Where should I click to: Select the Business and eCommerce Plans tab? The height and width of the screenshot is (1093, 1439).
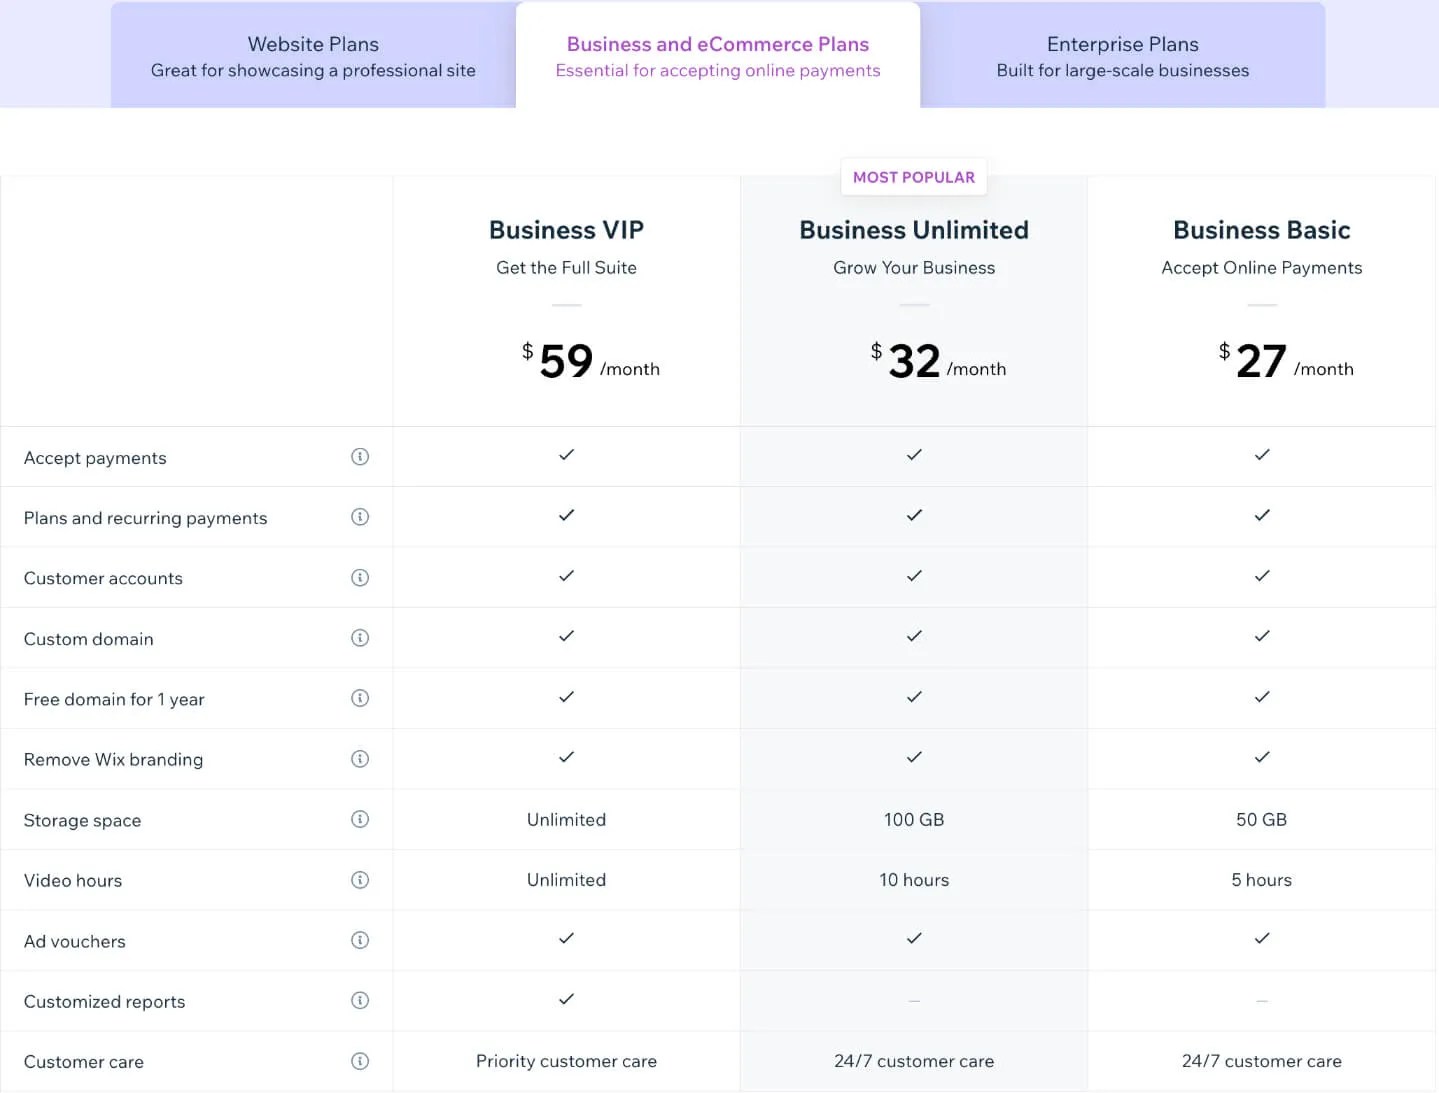(717, 55)
